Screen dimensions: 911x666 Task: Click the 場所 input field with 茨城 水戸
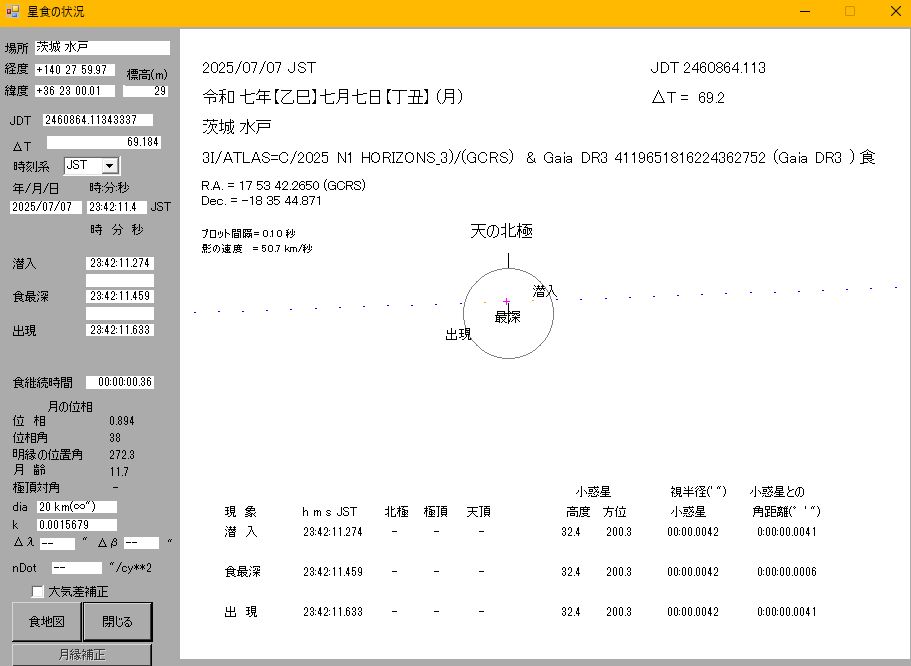click(103, 48)
